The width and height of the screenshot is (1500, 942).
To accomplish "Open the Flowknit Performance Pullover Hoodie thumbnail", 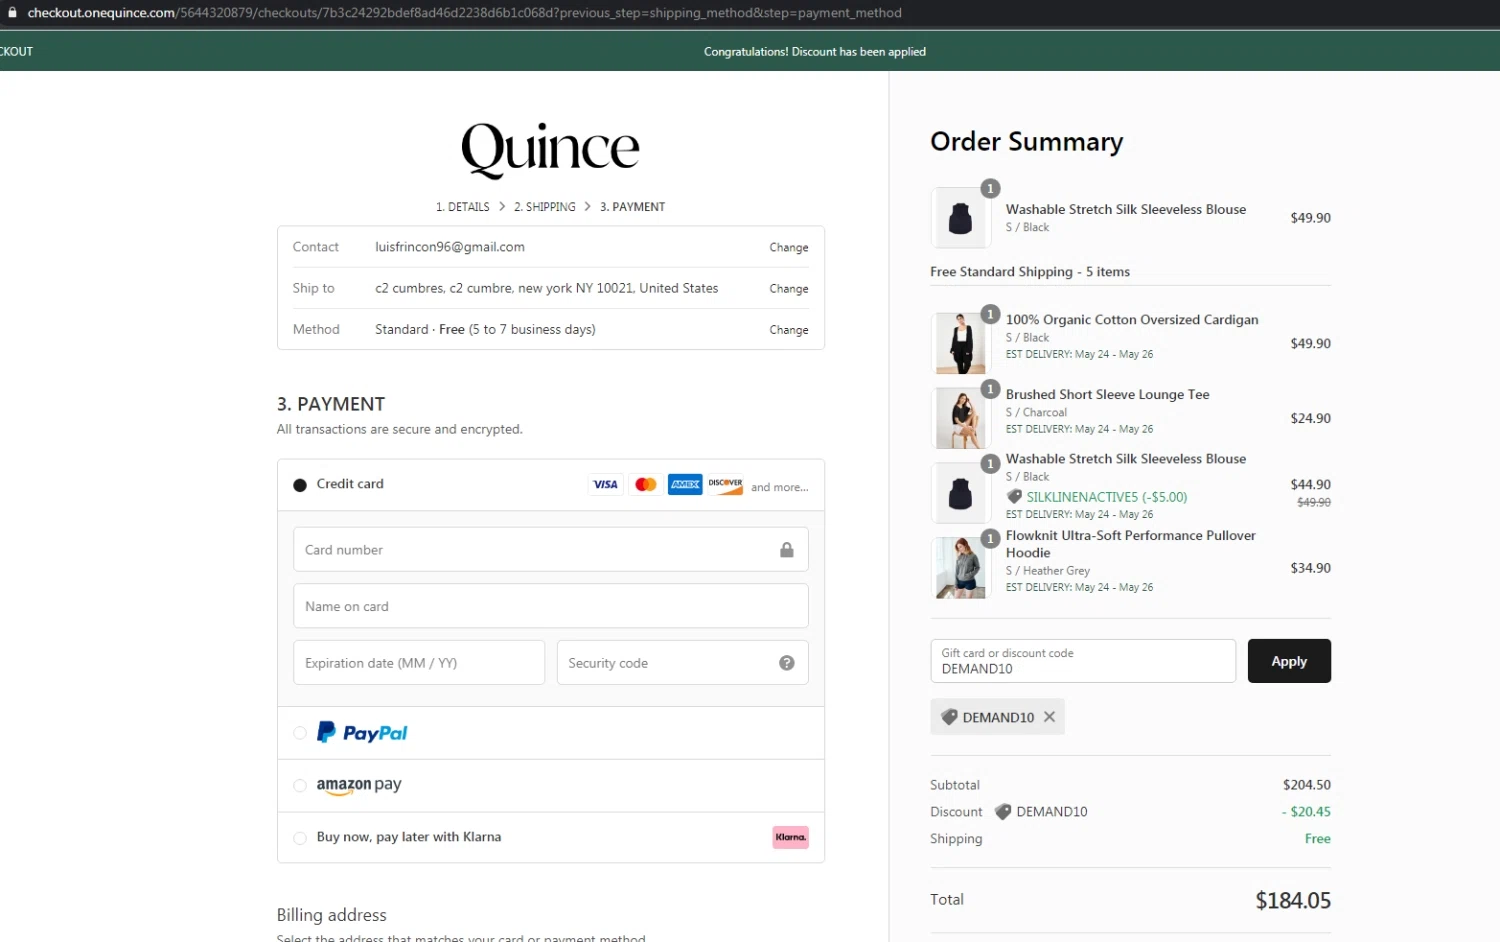I will 960,568.
